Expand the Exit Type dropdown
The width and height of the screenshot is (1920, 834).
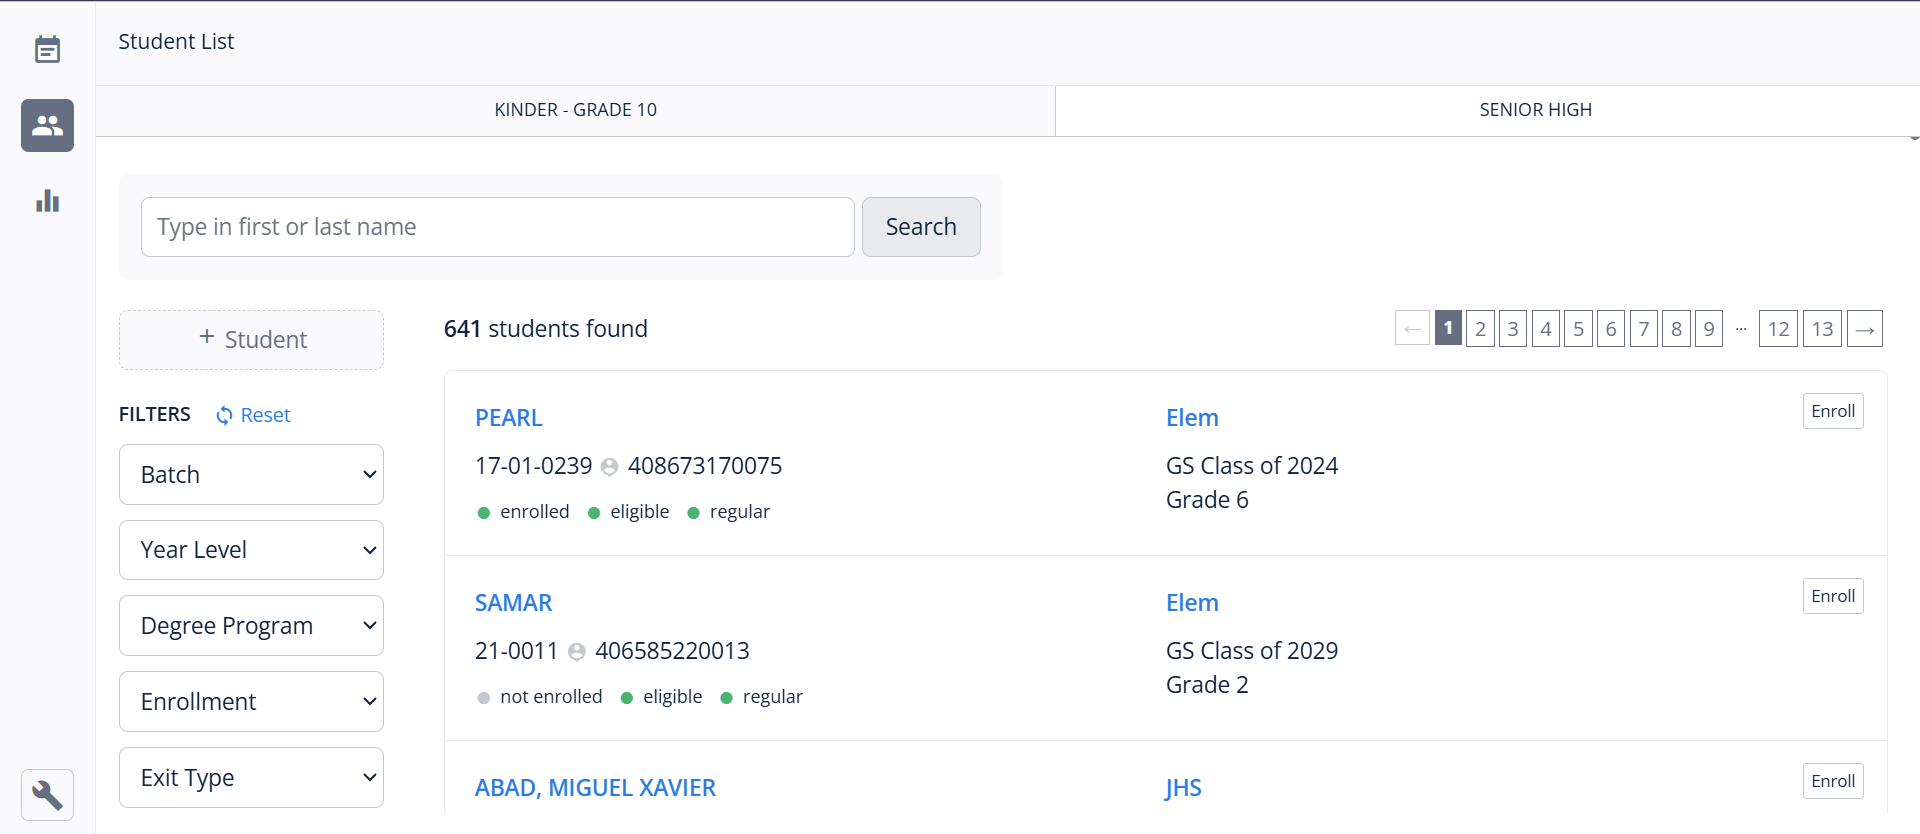pyautogui.click(x=251, y=778)
